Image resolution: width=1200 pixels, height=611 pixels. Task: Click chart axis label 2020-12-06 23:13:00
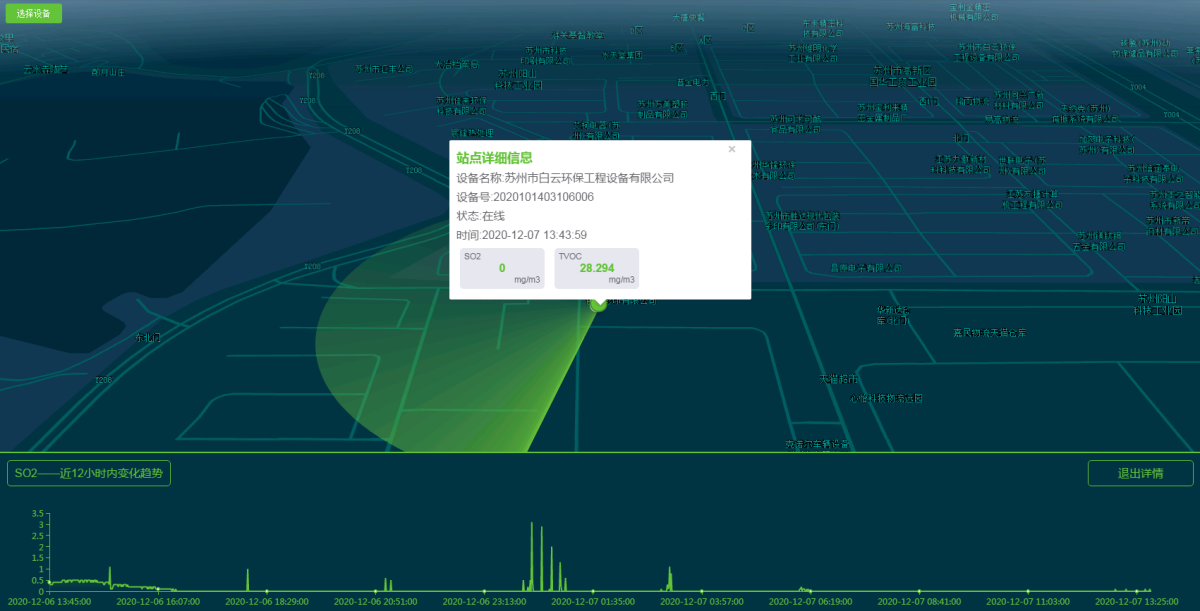pos(484,602)
